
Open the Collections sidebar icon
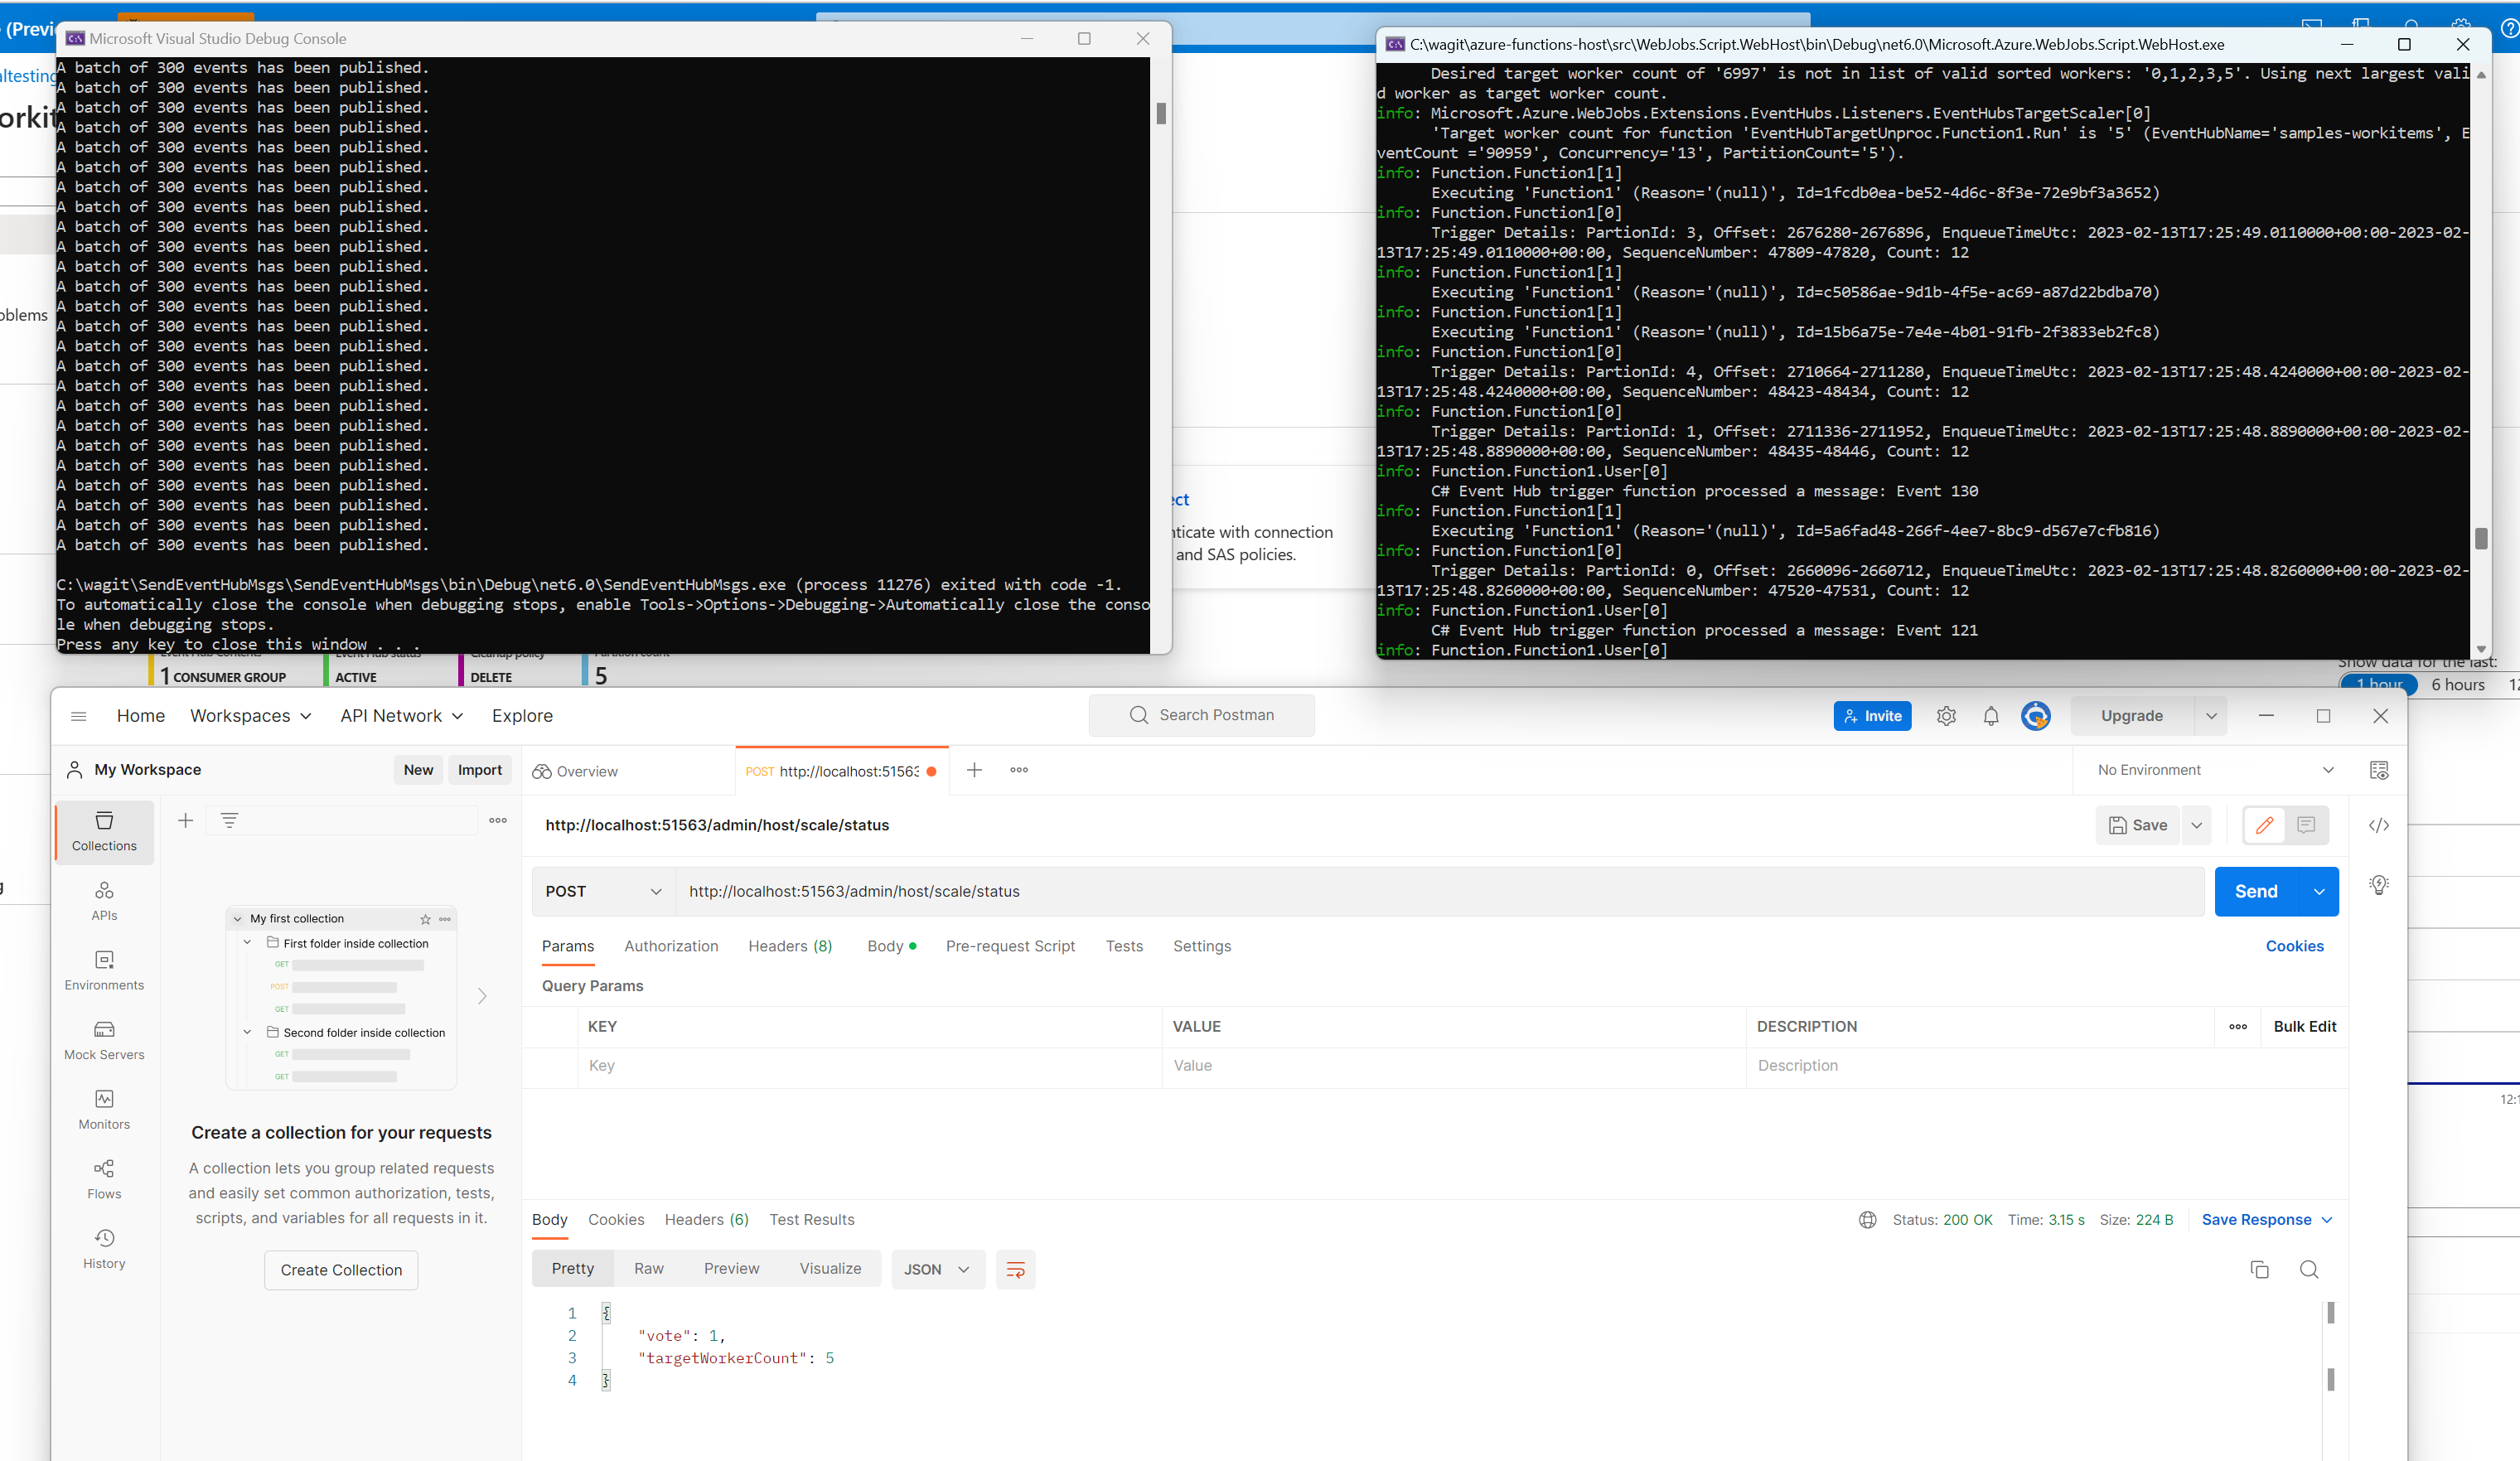[104, 830]
